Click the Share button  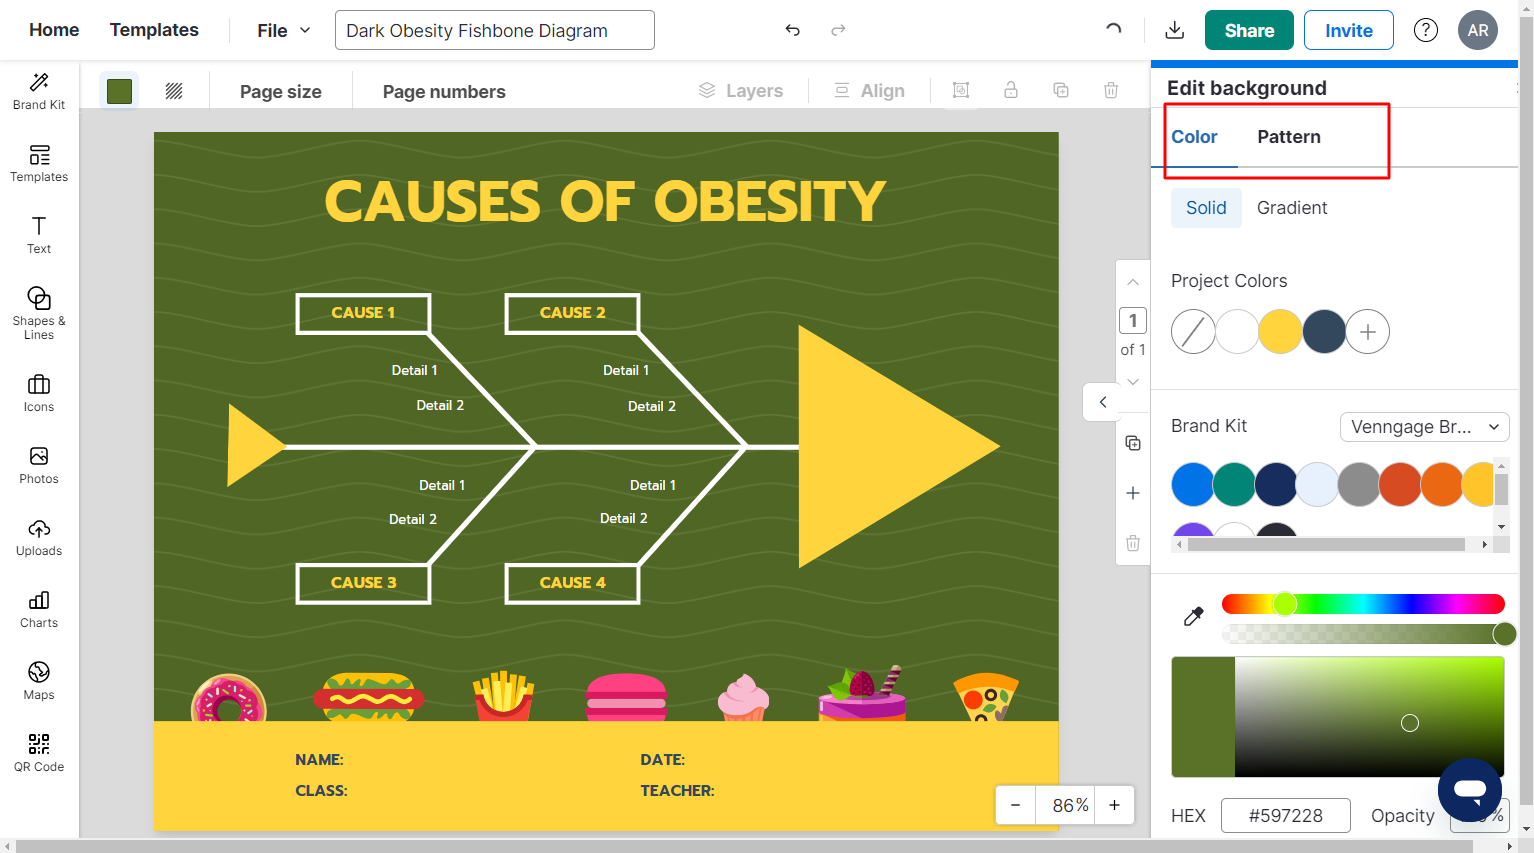1249,30
